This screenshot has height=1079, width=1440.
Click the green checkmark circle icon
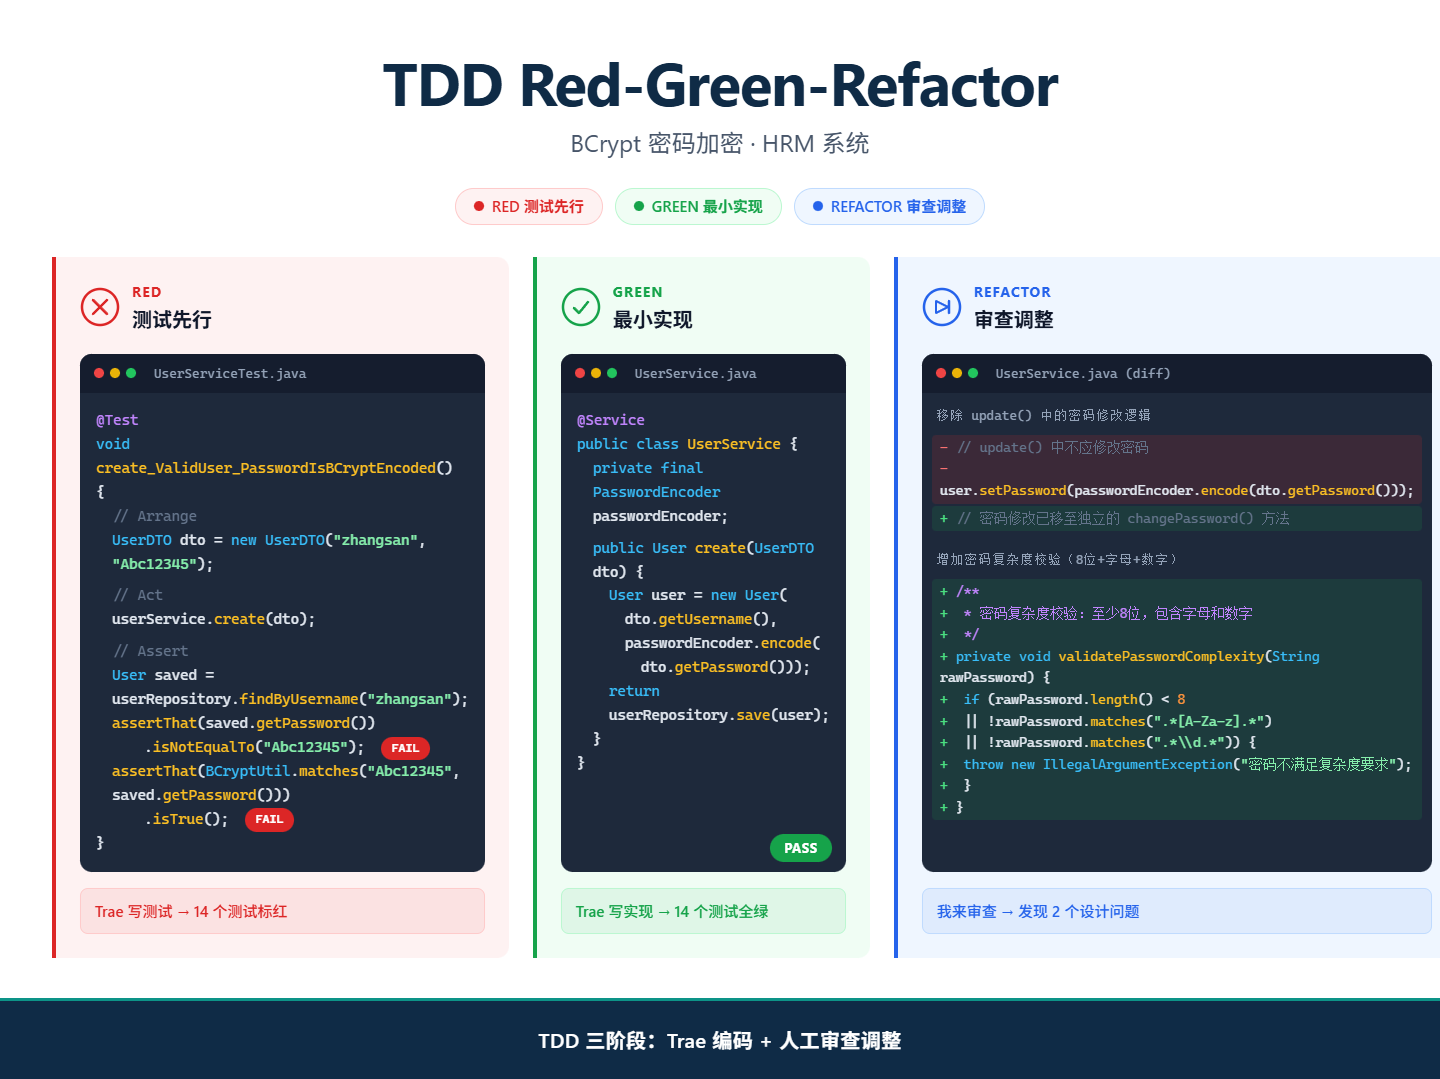581,307
